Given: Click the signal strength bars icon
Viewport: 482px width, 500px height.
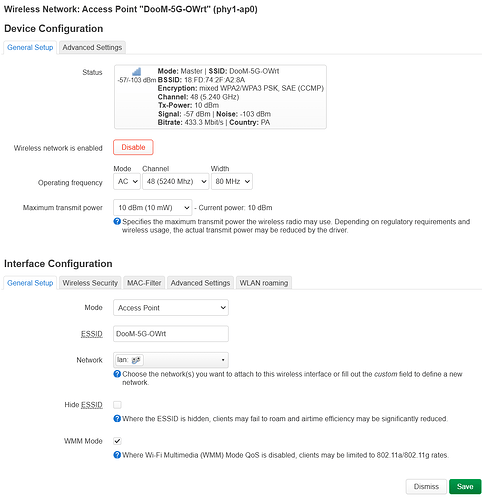Looking at the screenshot, I should click(x=136, y=72).
